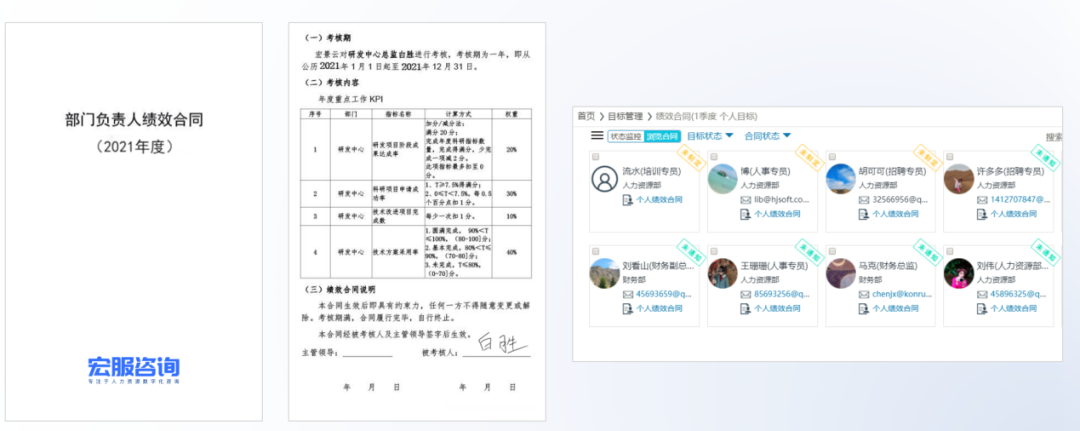The height and width of the screenshot is (431, 1080).
Task: Click email 85693256@q... on 王珊珊 card
Action: [782, 294]
